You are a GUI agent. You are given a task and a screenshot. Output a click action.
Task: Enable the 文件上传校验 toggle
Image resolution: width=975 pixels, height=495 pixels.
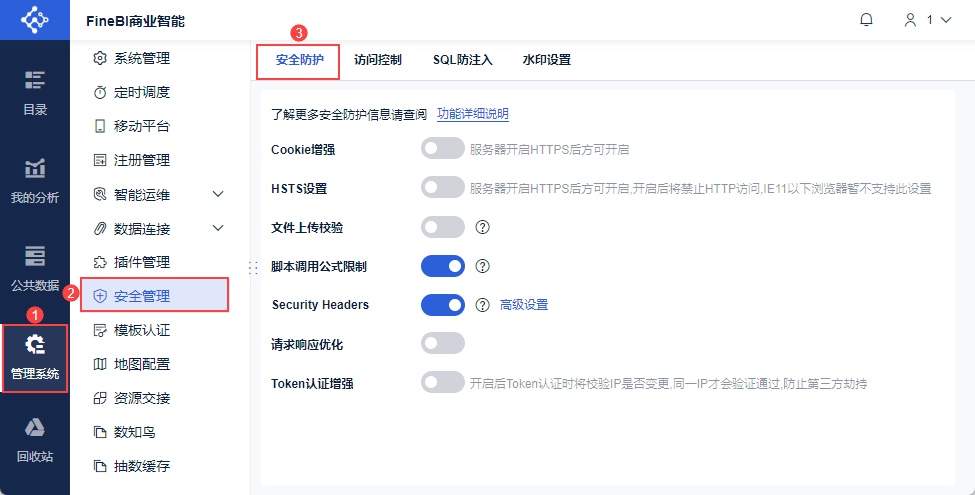tap(443, 227)
